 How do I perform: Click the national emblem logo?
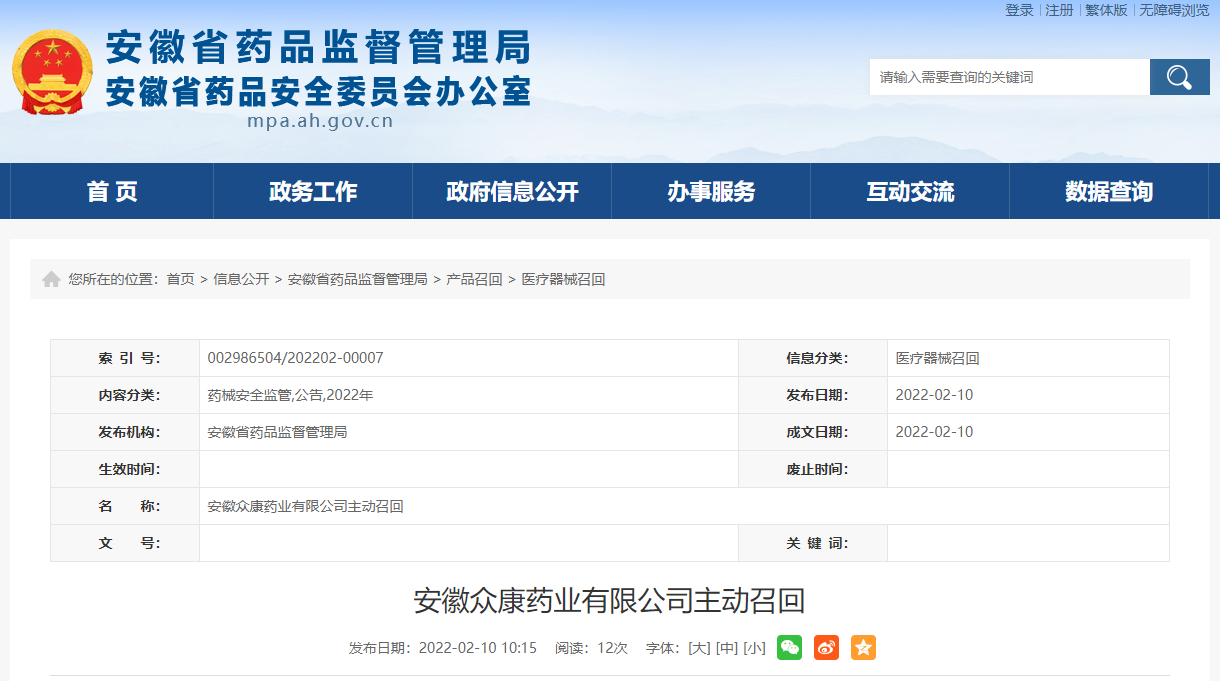(52, 72)
